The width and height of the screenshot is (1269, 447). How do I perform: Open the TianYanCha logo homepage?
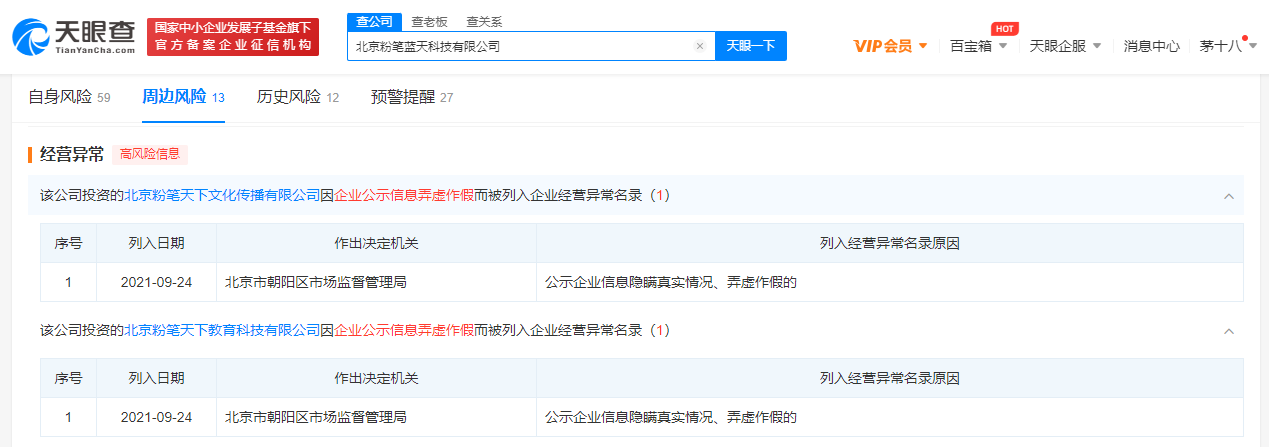coord(75,37)
